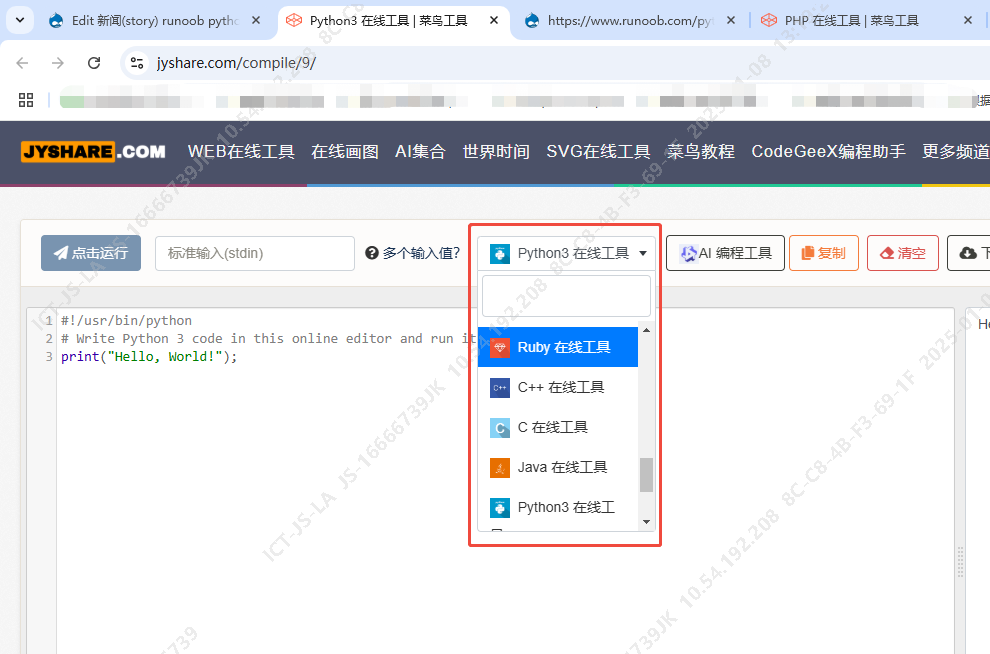The height and width of the screenshot is (654, 990).
Task: Click the browser back arrow
Action: tap(23, 63)
